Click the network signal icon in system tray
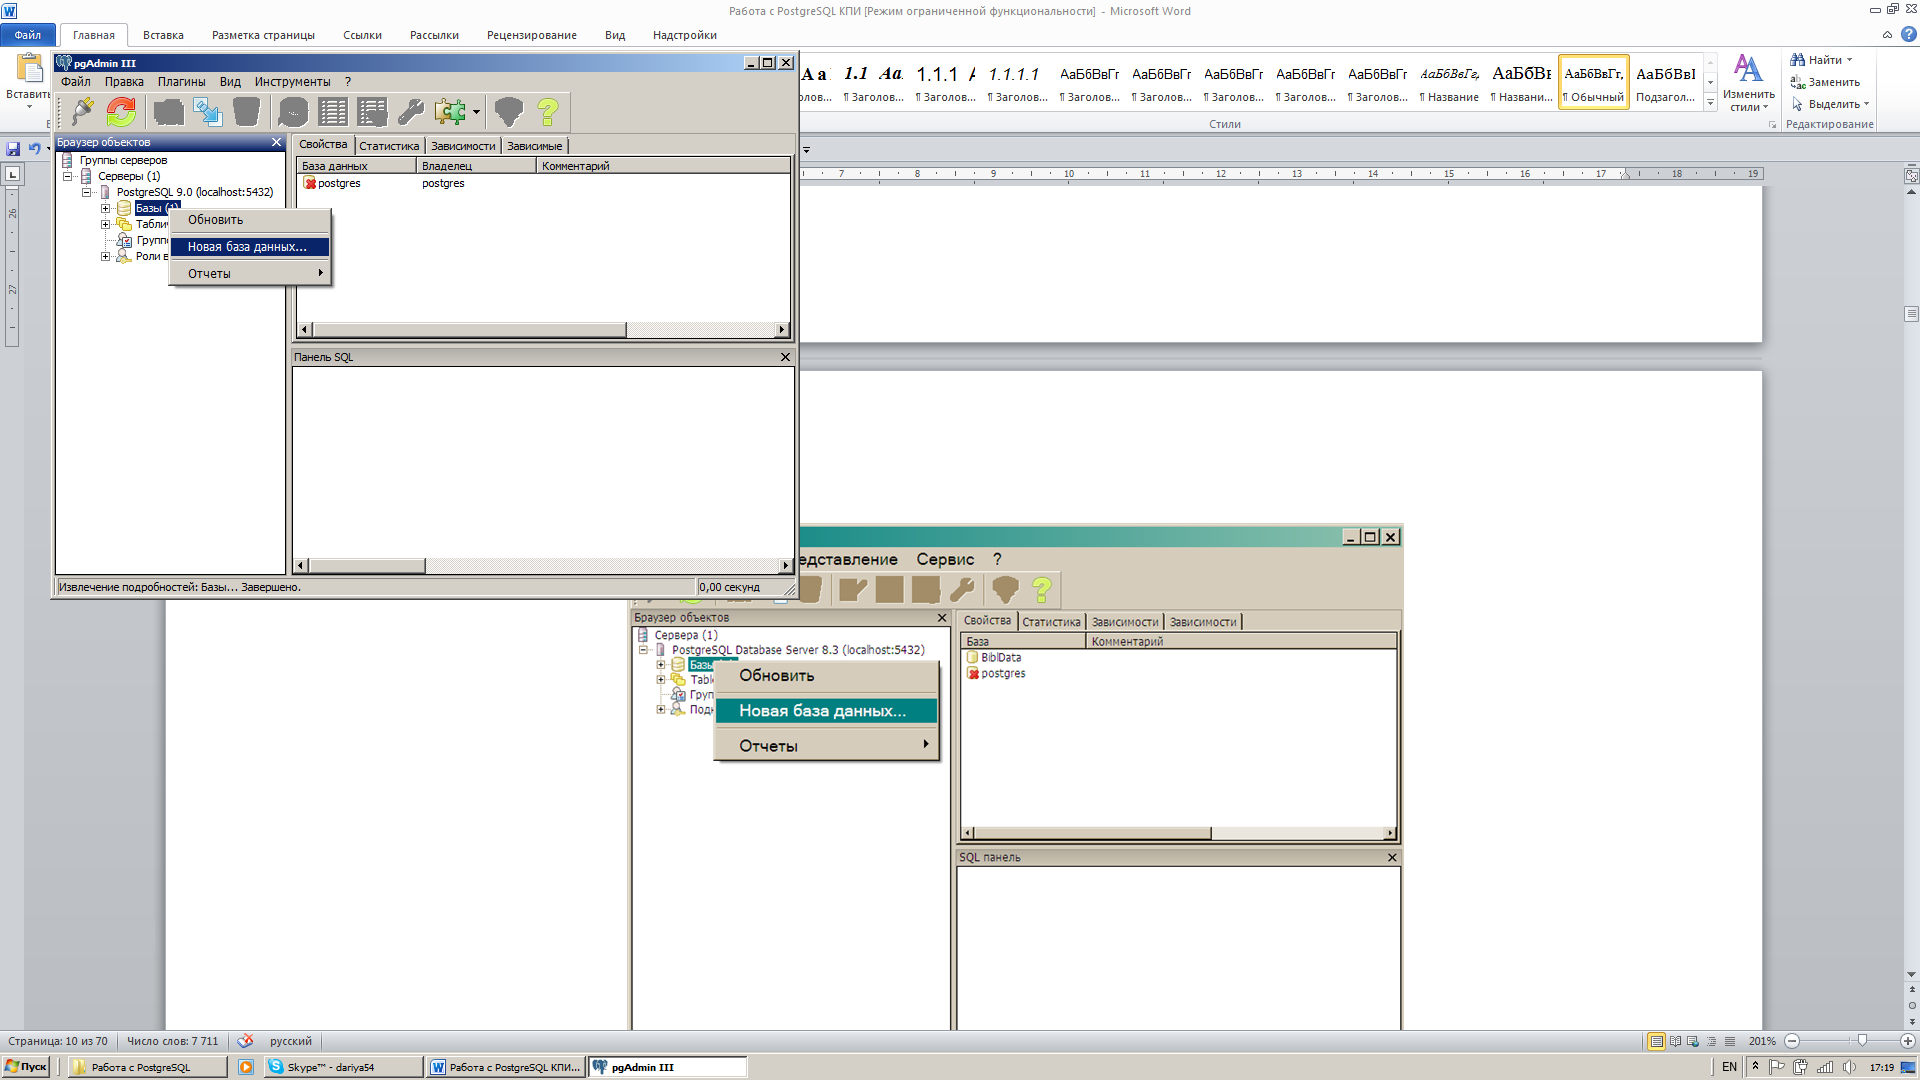The height and width of the screenshot is (1080, 1920). pyautogui.click(x=1825, y=1067)
